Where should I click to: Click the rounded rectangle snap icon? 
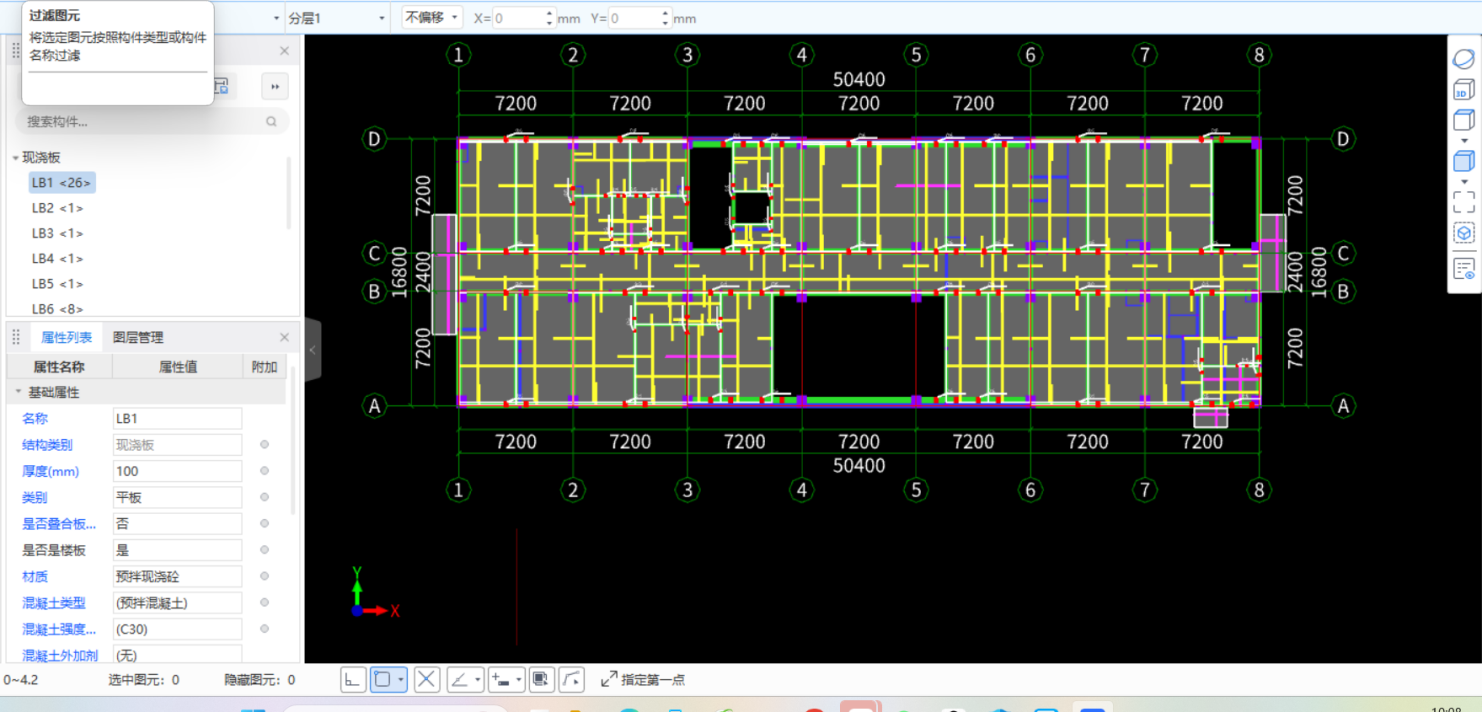click(382, 679)
